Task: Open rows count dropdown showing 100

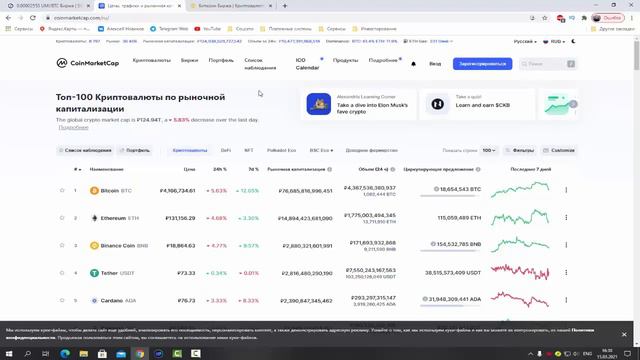Action: (489, 150)
